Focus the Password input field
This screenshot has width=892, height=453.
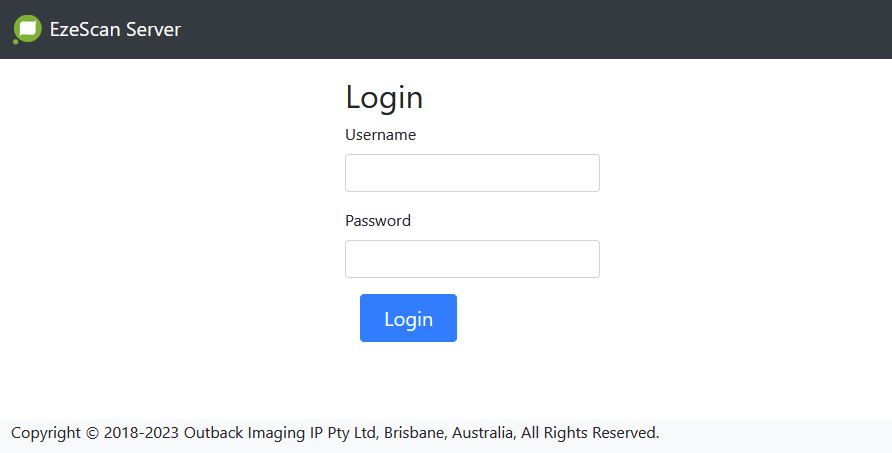472,259
